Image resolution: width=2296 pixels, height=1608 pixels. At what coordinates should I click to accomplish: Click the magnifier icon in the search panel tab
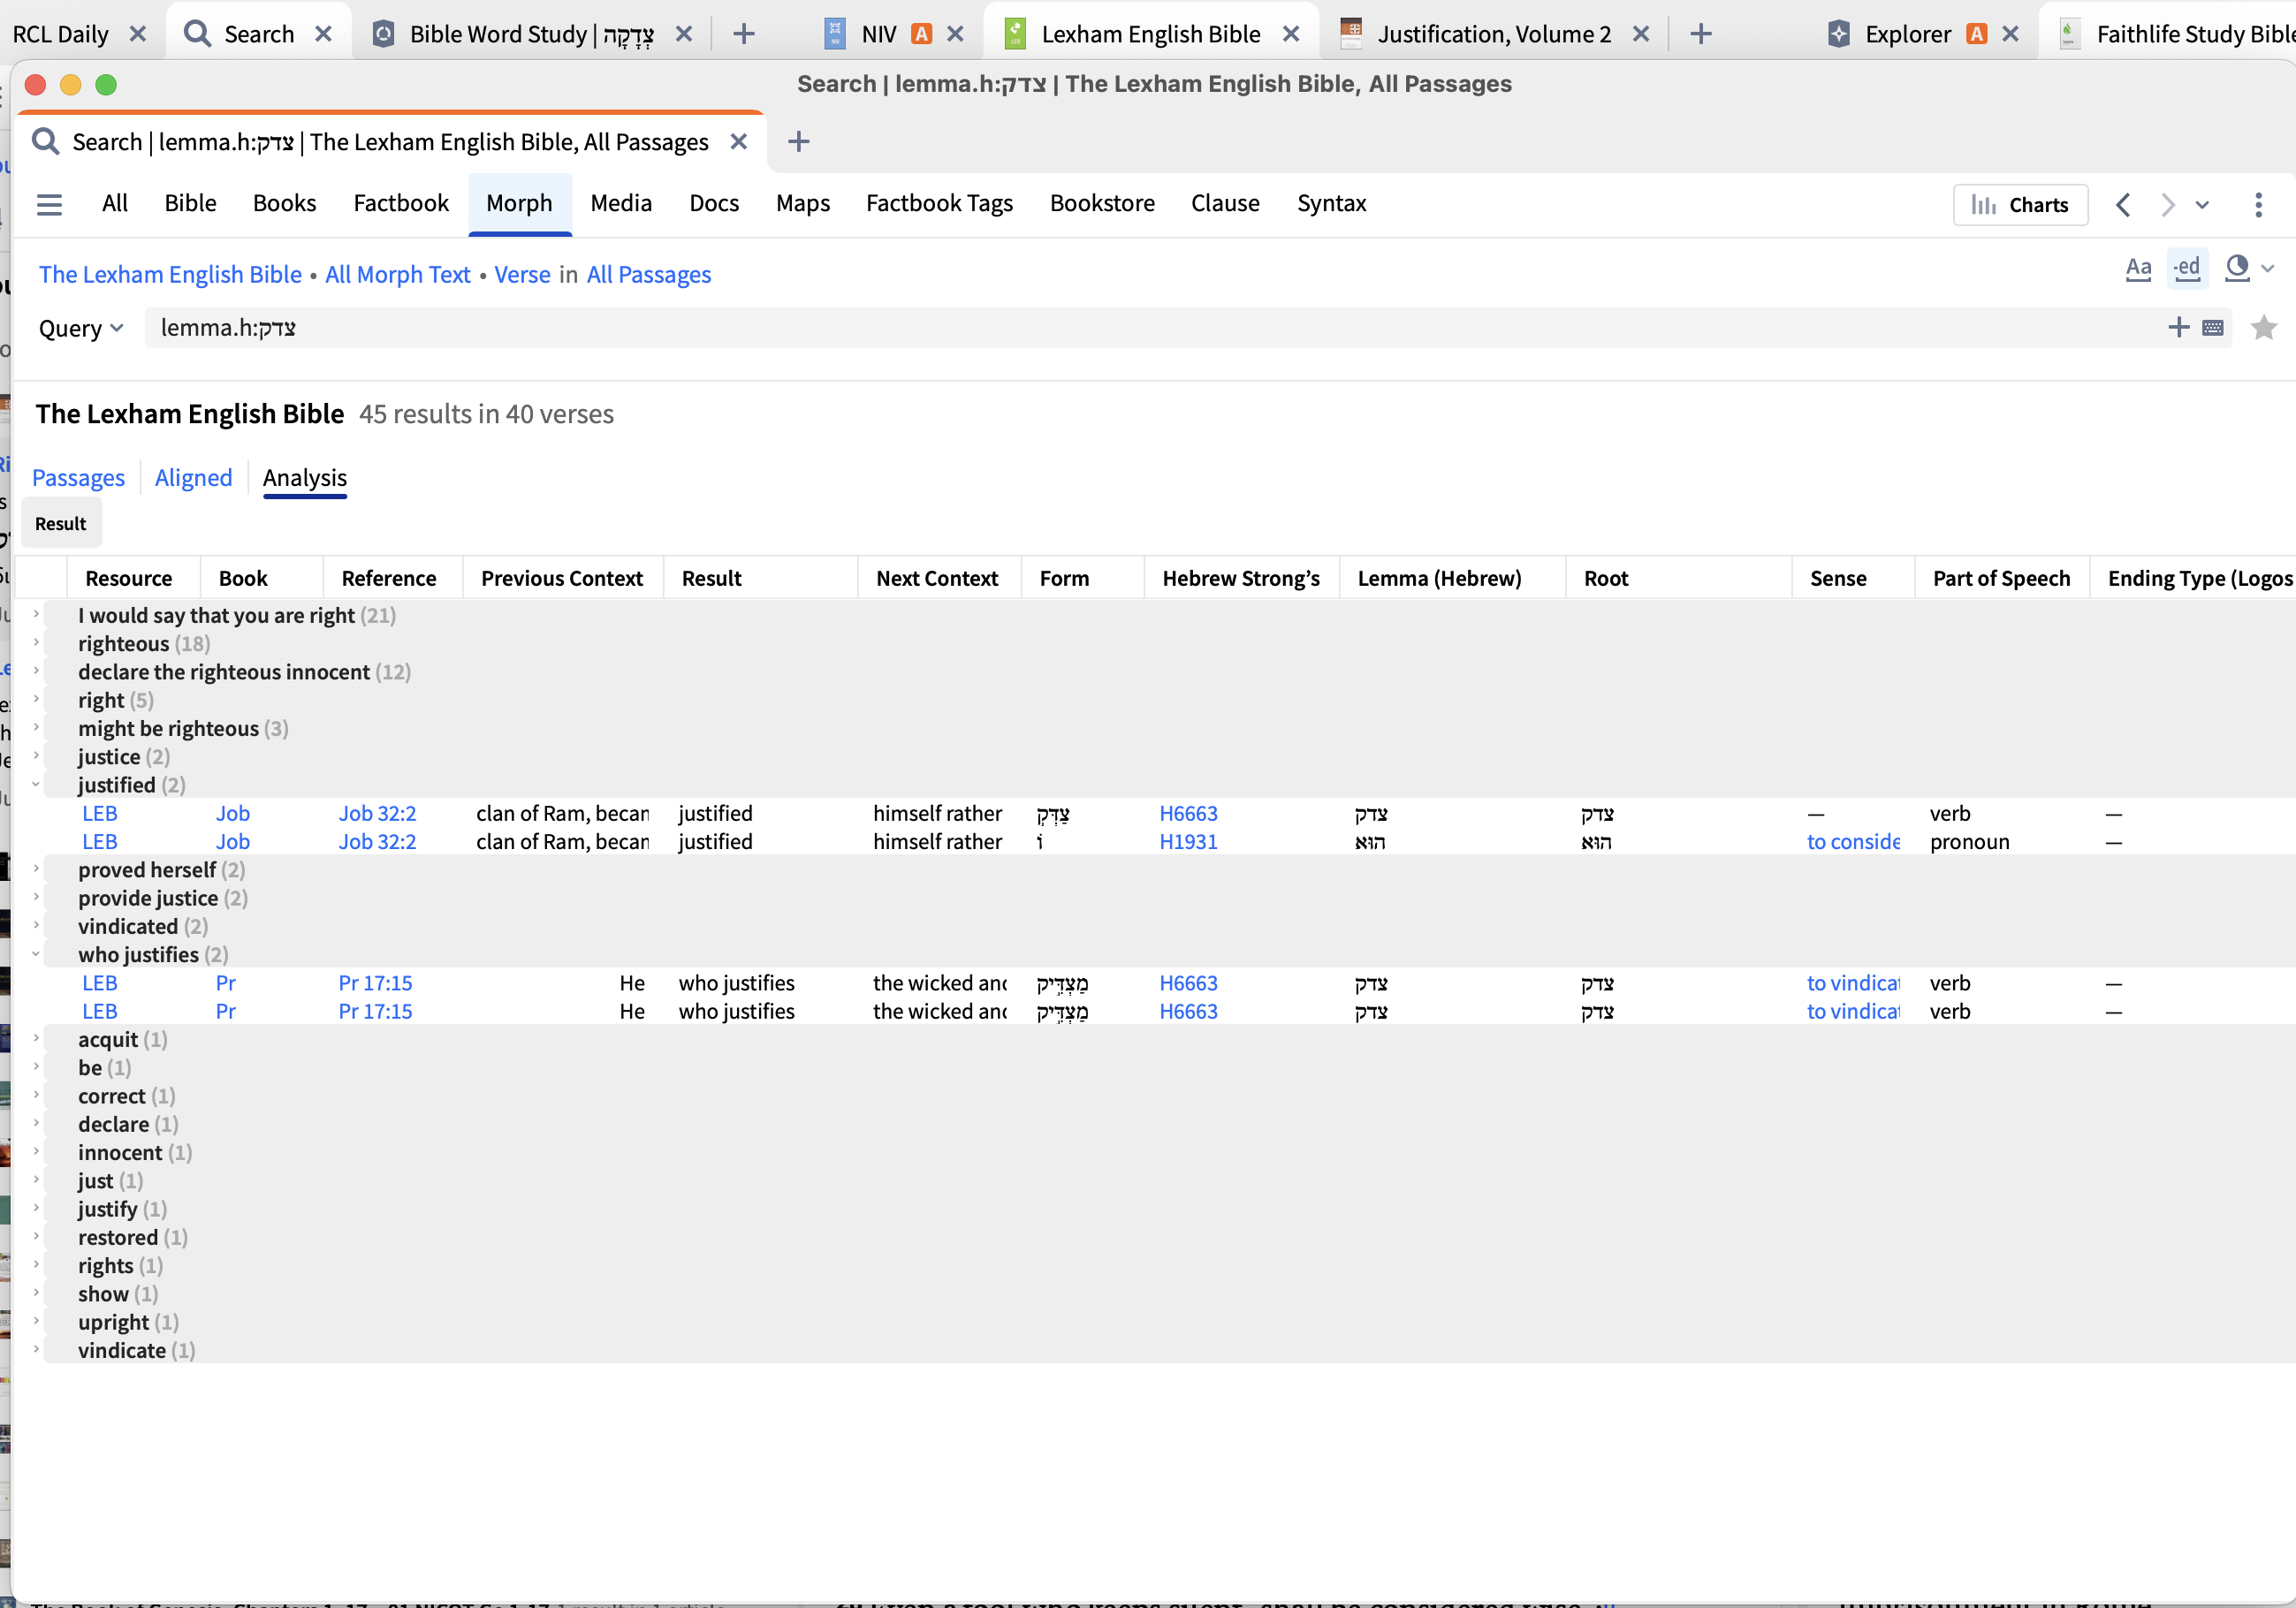[x=46, y=142]
